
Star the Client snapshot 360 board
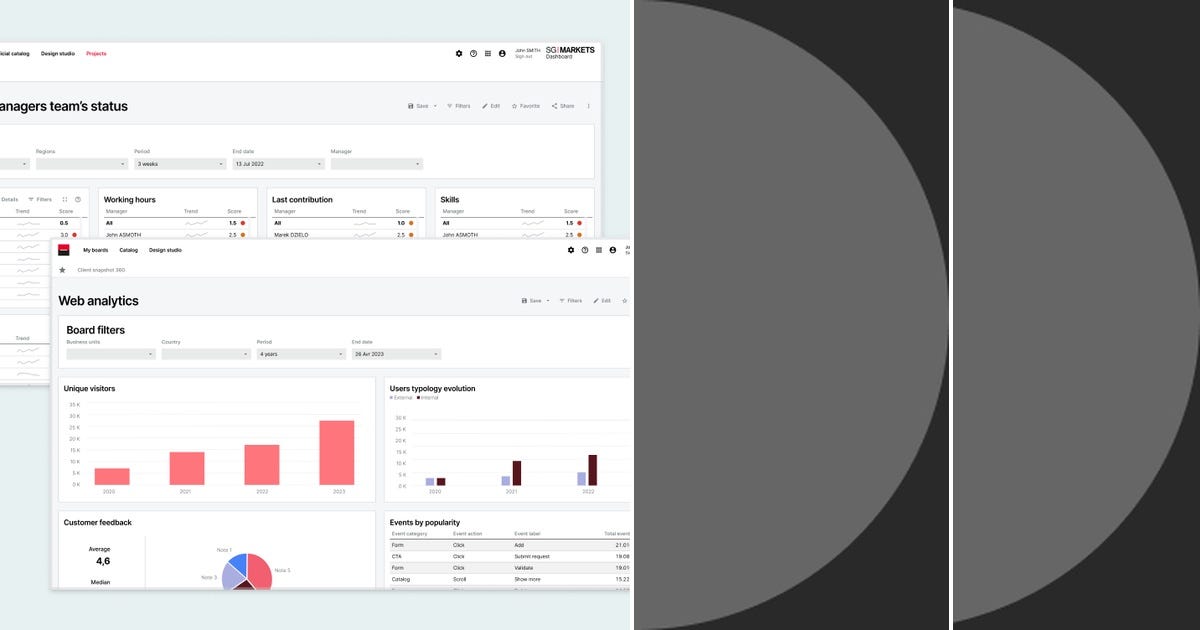pyautogui.click(x=60, y=269)
